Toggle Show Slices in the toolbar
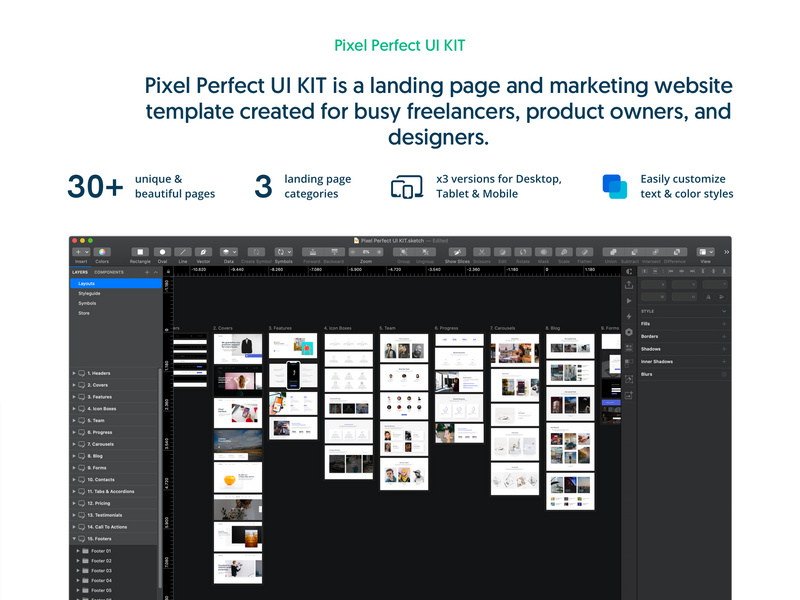The image size is (800, 600). (x=457, y=251)
